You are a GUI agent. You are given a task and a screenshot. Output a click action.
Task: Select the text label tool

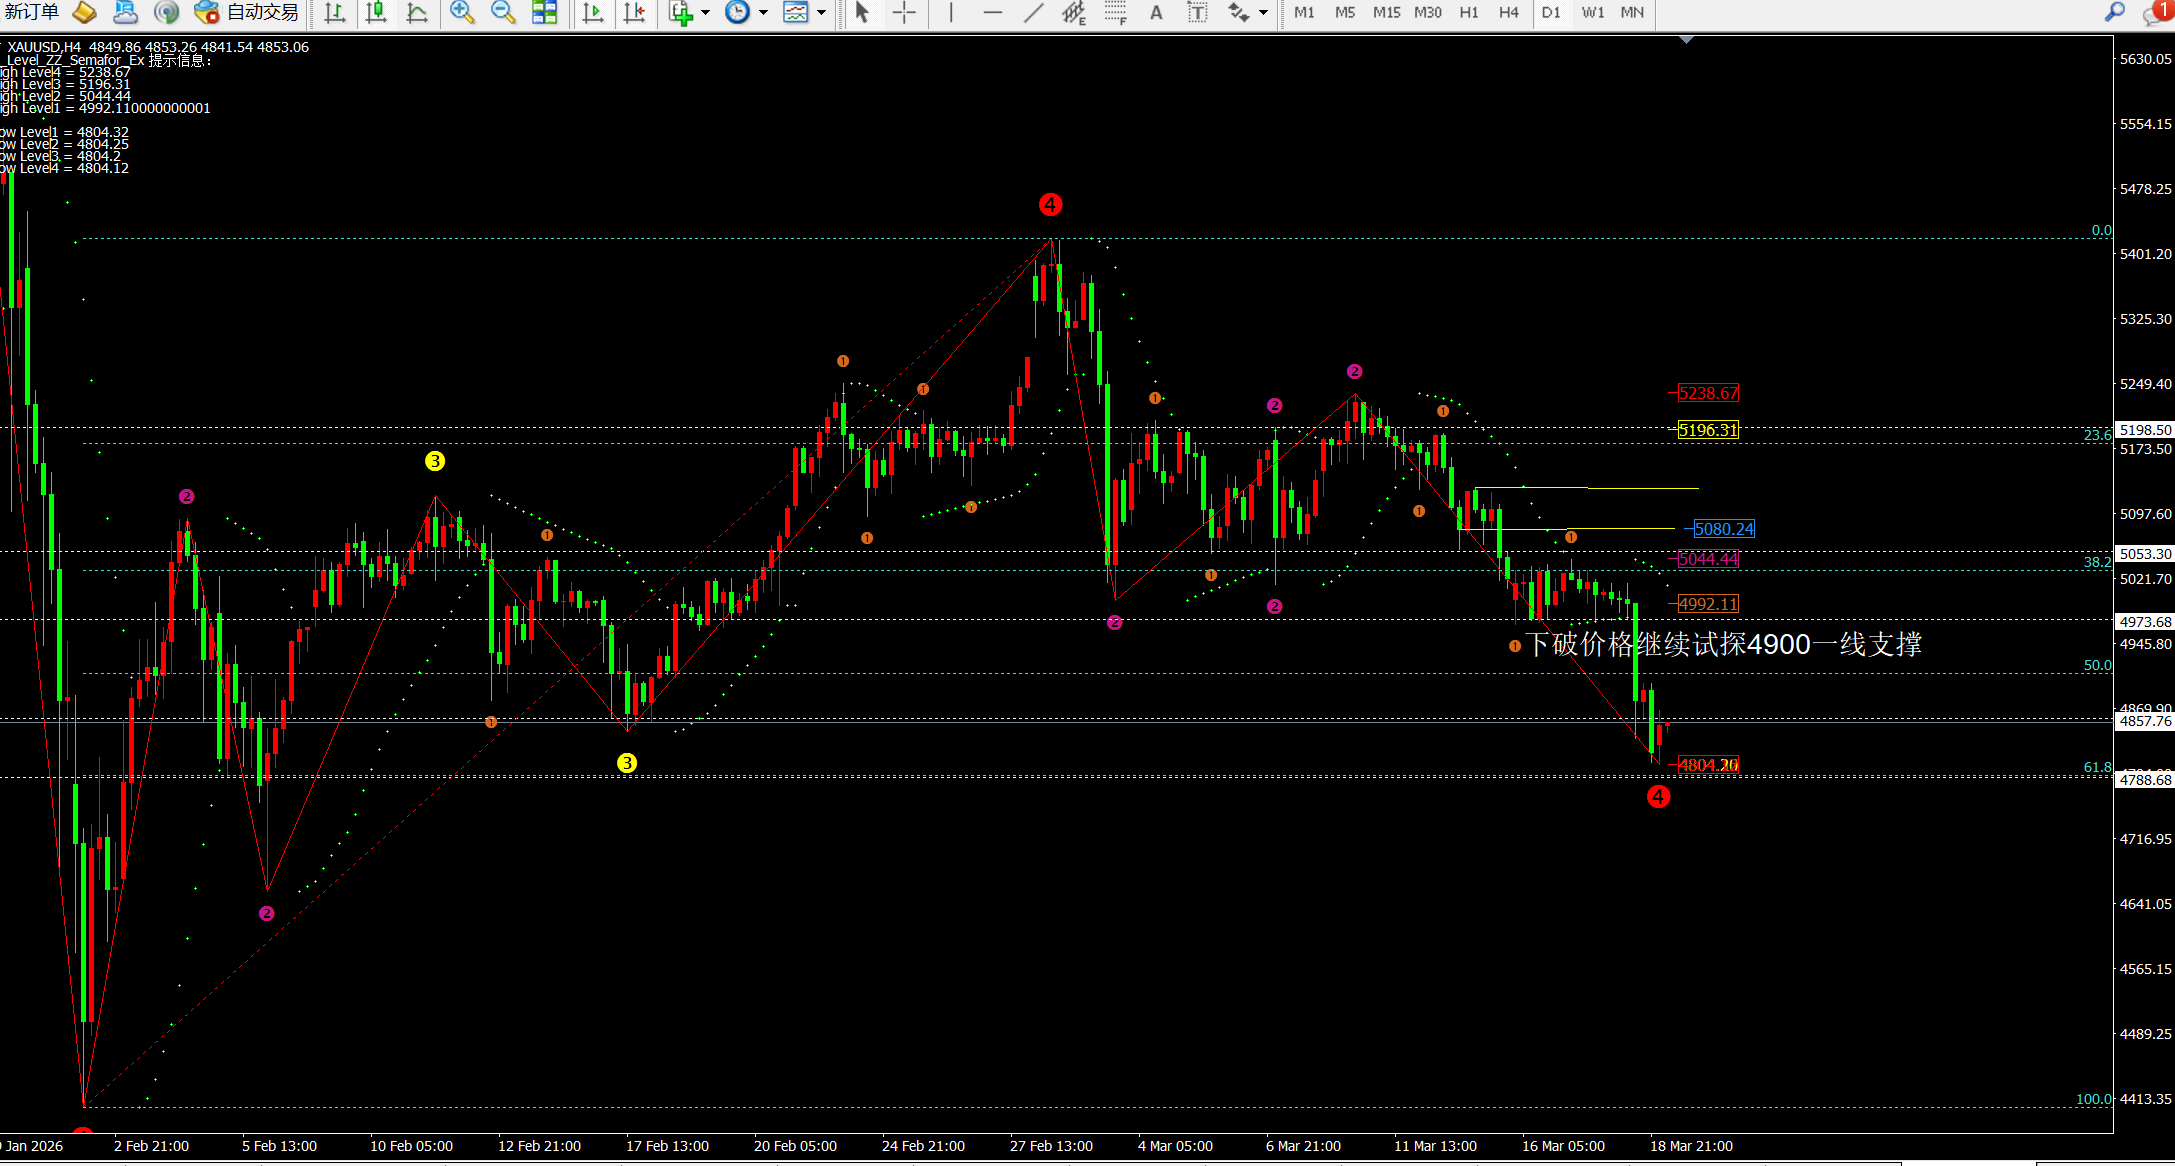pyautogui.click(x=1196, y=12)
